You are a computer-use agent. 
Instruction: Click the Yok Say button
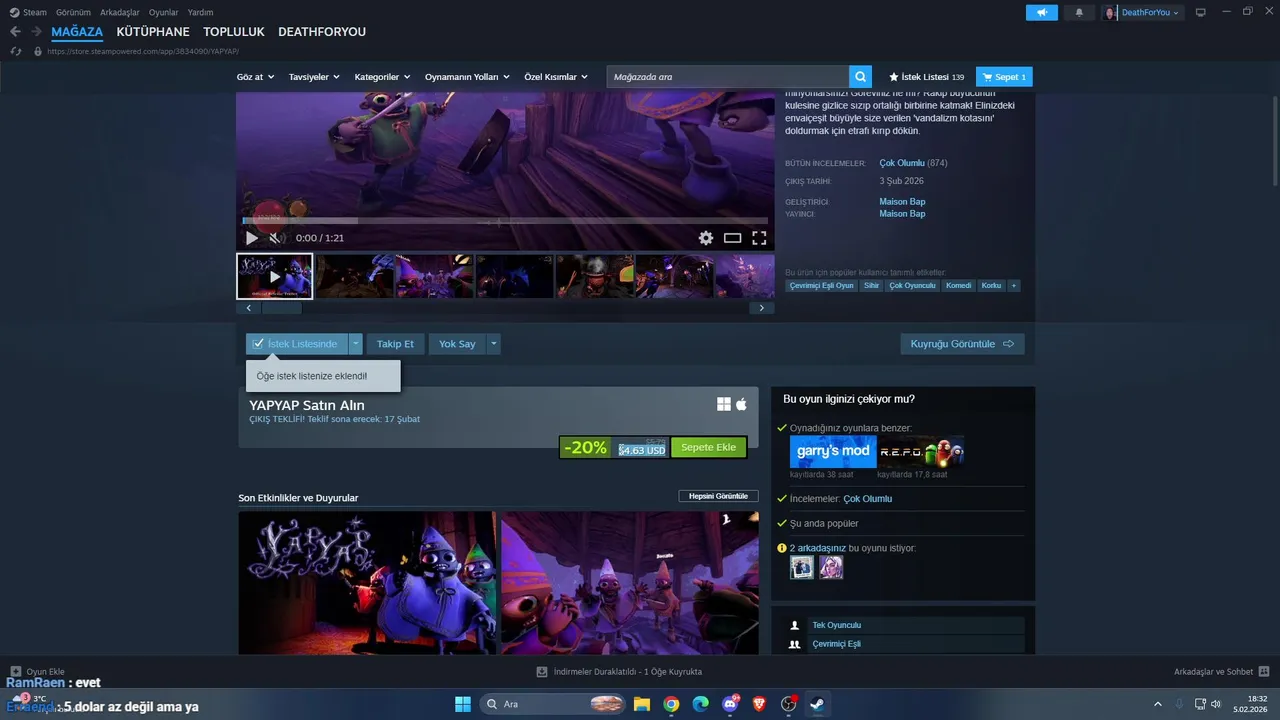pyautogui.click(x=457, y=344)
